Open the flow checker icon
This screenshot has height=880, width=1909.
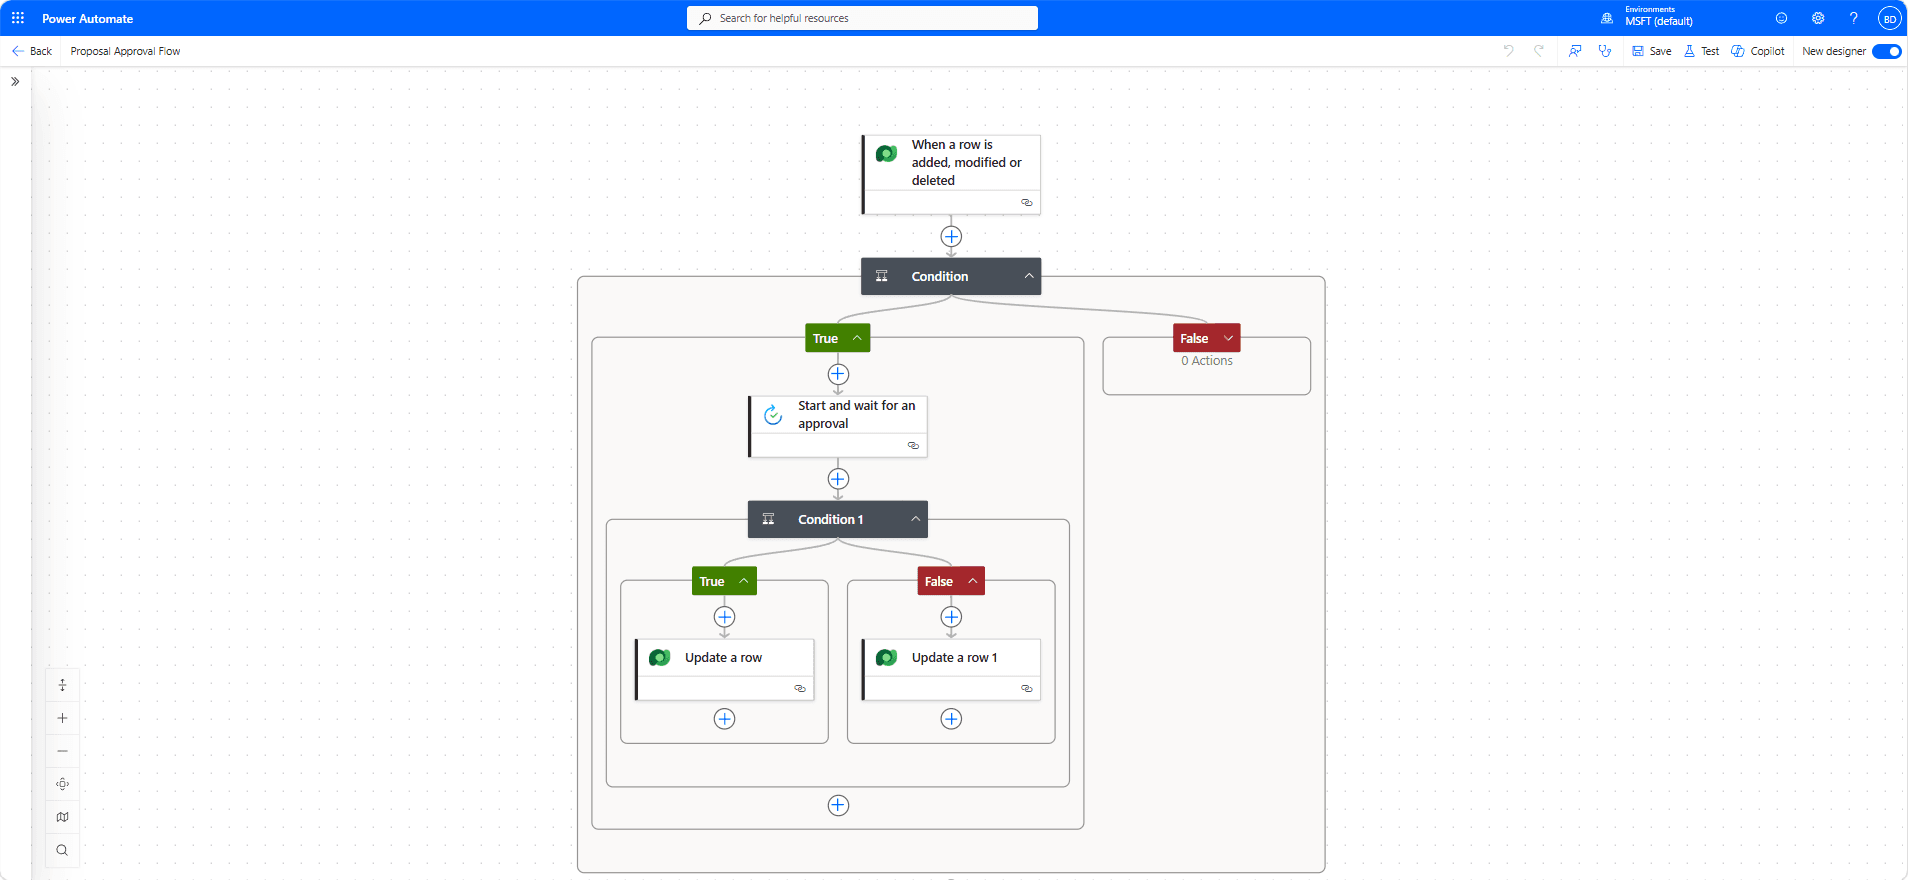[x=1605, y=51]
